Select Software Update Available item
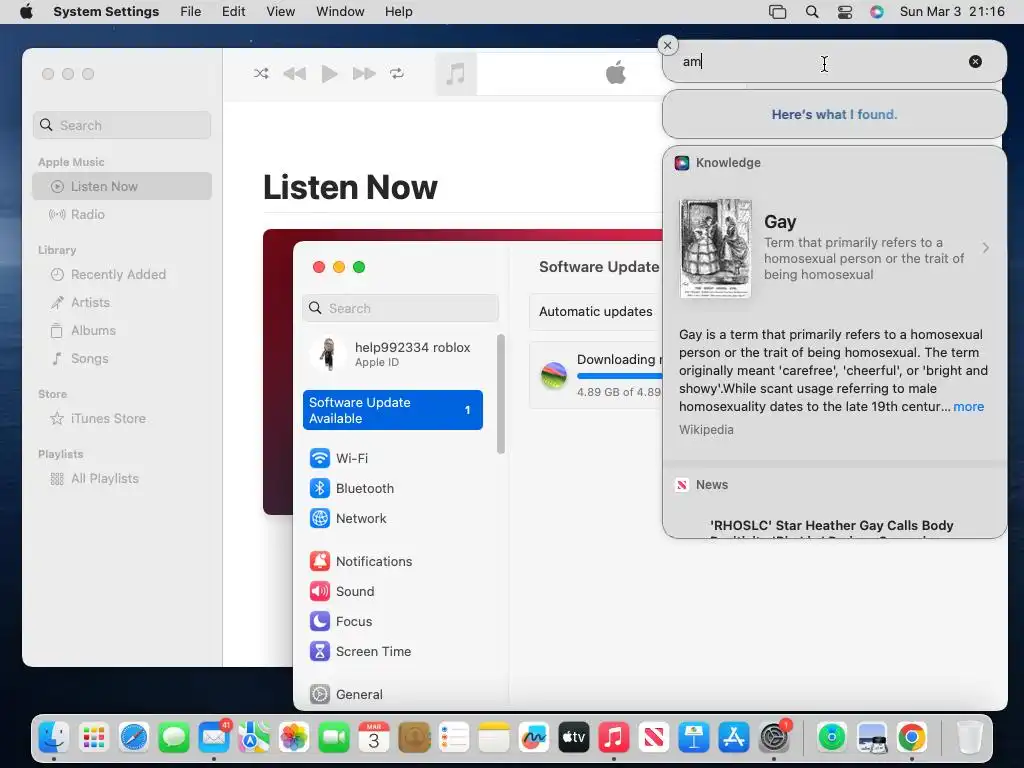1024x768 pixels. click(392, 410)
